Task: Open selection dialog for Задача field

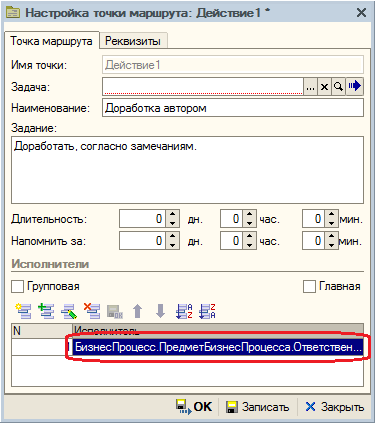Action: [310, 87]
